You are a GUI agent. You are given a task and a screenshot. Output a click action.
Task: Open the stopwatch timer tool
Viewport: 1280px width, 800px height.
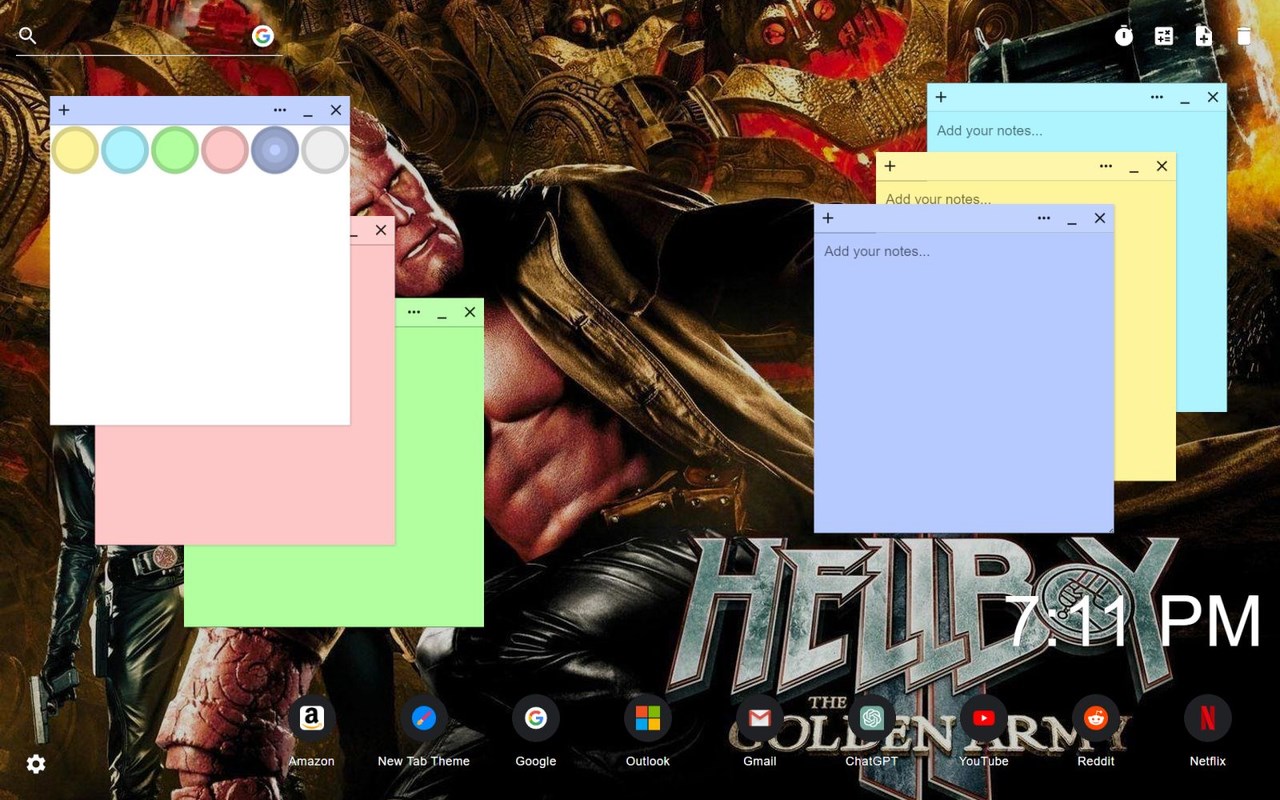(x=1124, y=36)
